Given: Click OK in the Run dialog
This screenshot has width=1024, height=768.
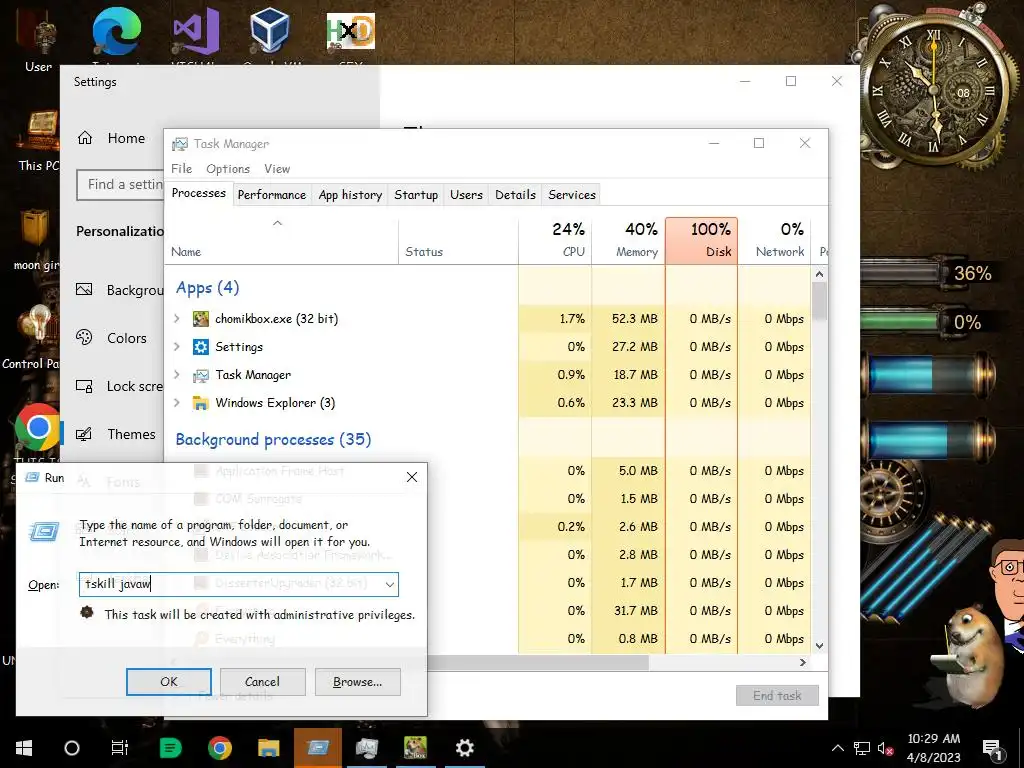Looking at the screenshot, I should [x=168, y=682].
